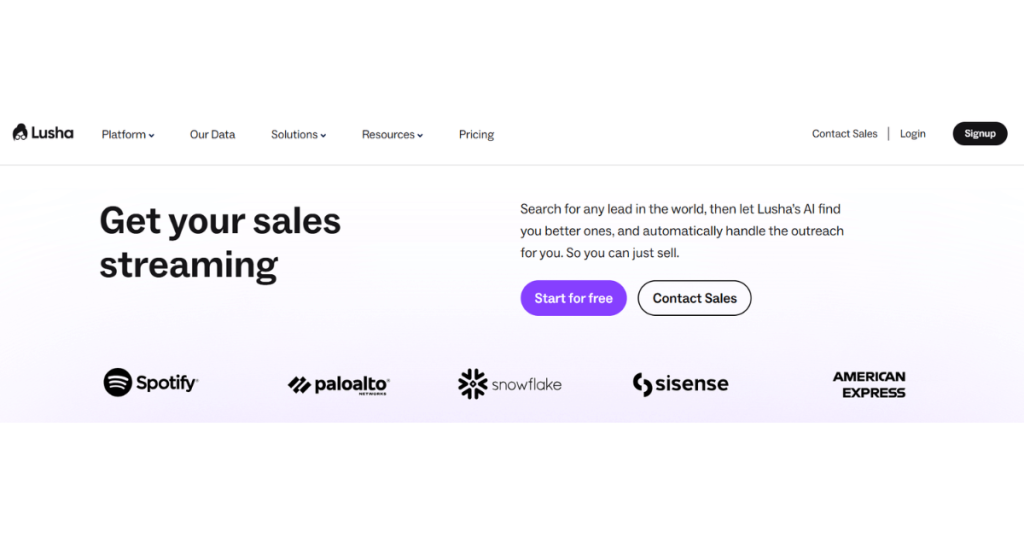The image size is (1024, 538).
Task: Click the black Signup button
Action: point(980,134)
